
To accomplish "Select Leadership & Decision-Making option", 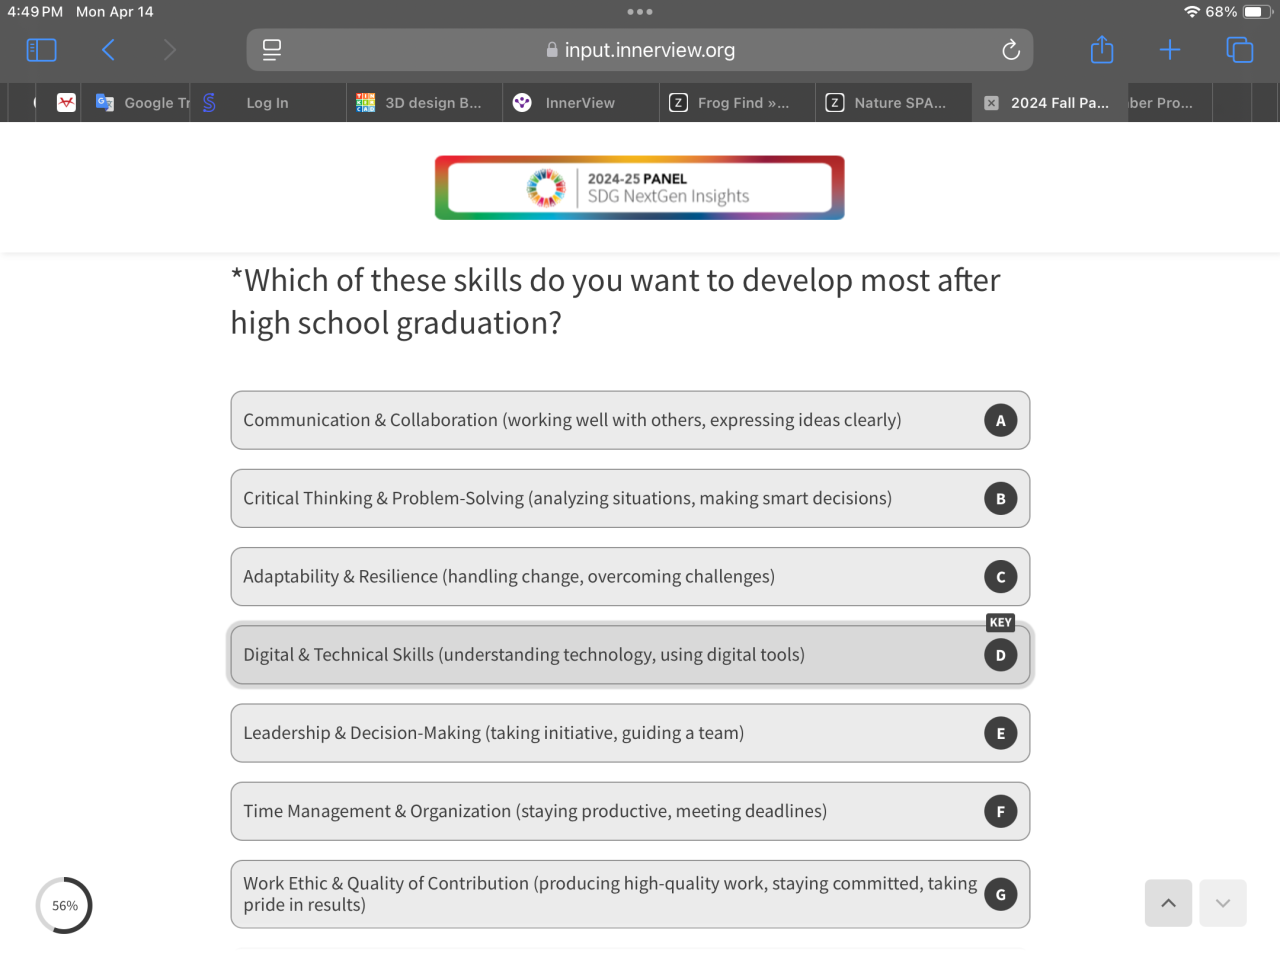I will pos(630,733).
